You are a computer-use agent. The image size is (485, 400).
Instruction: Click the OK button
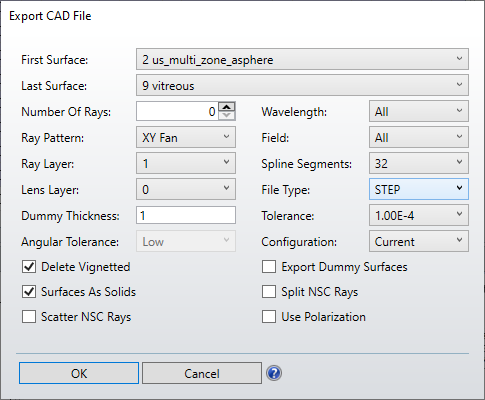(x=79, y=373)
